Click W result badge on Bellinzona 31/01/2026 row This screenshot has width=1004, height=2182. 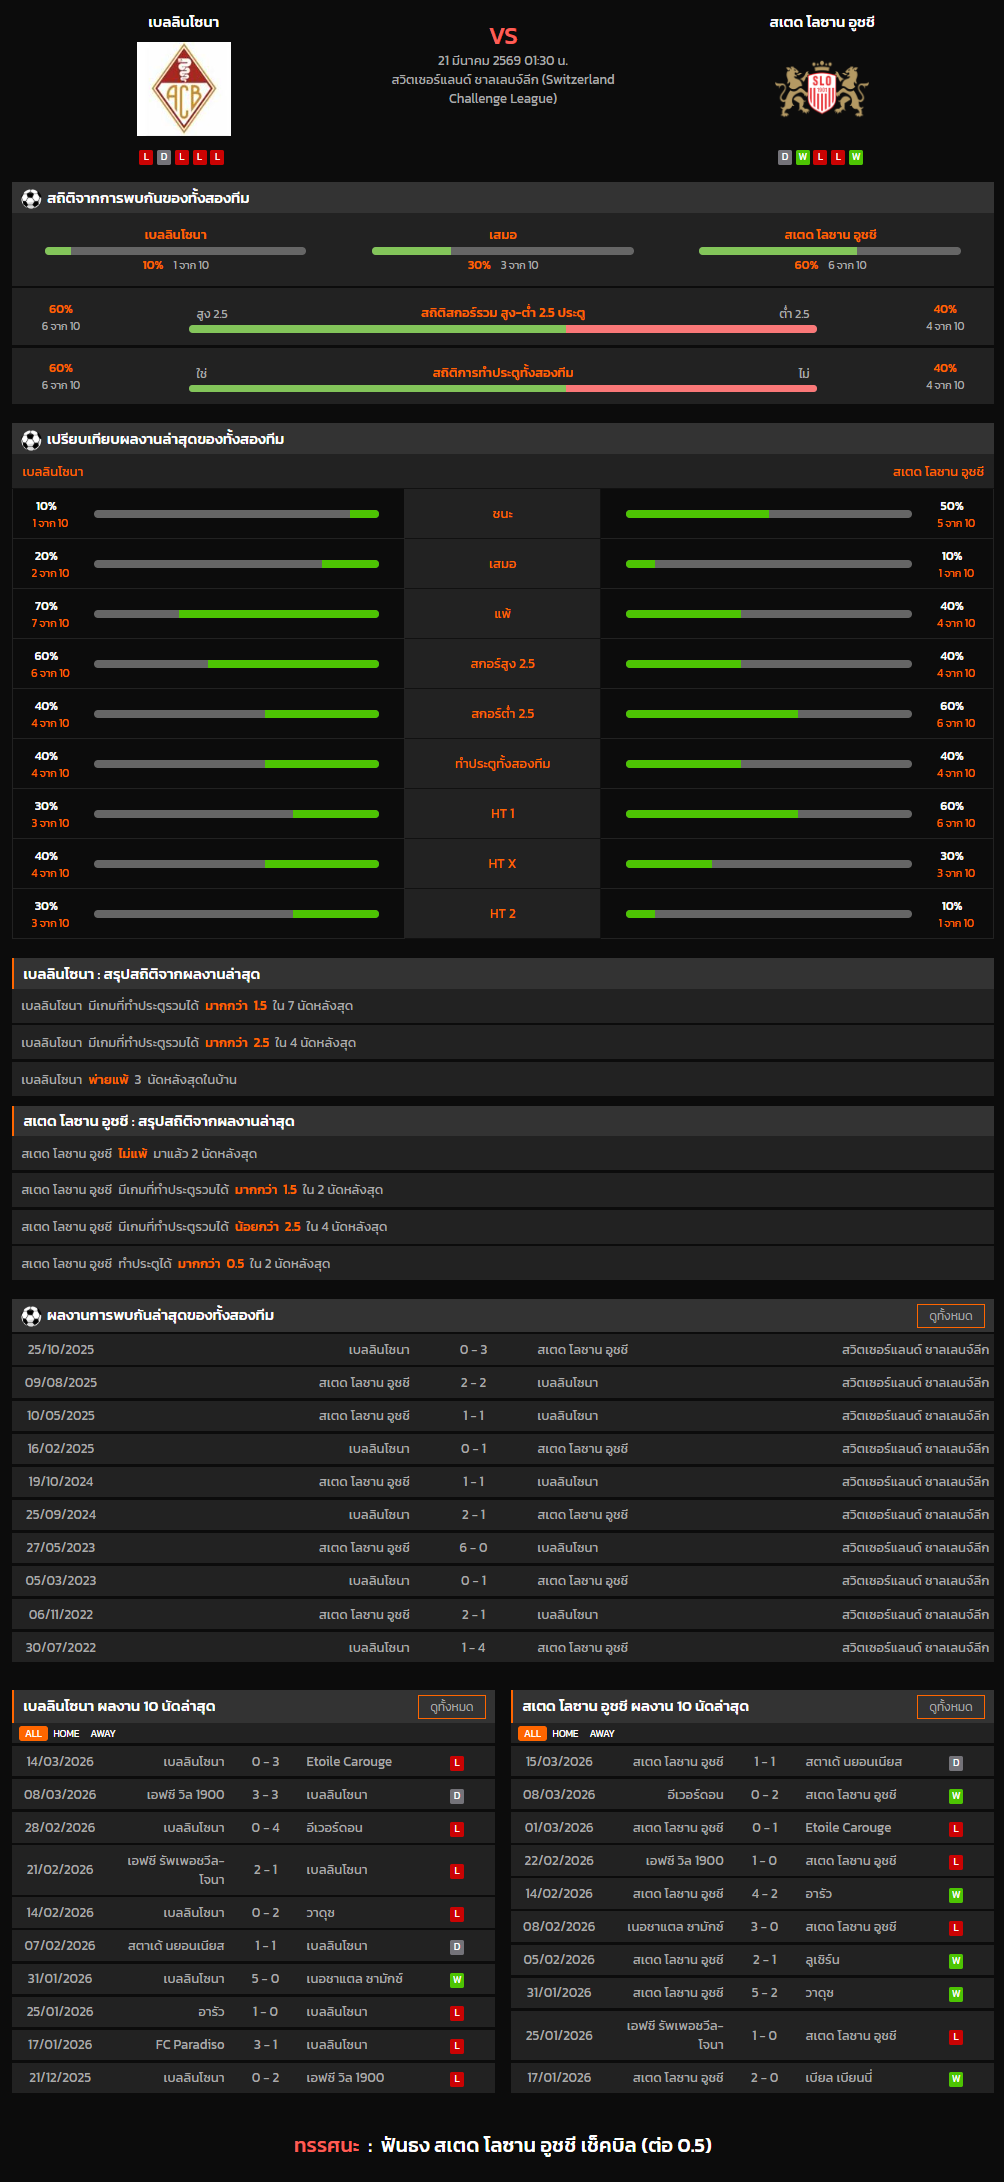[x=457, y=1980]
